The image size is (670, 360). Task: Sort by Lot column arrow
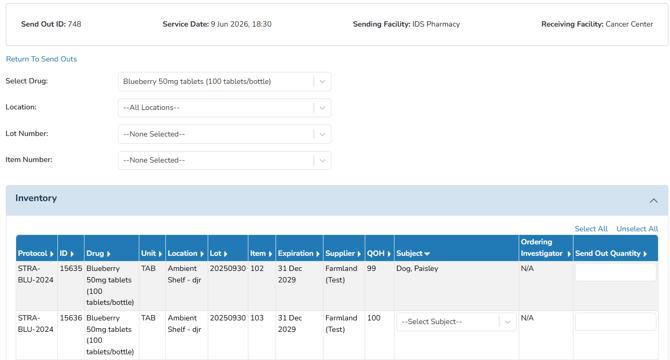(225, 254)
